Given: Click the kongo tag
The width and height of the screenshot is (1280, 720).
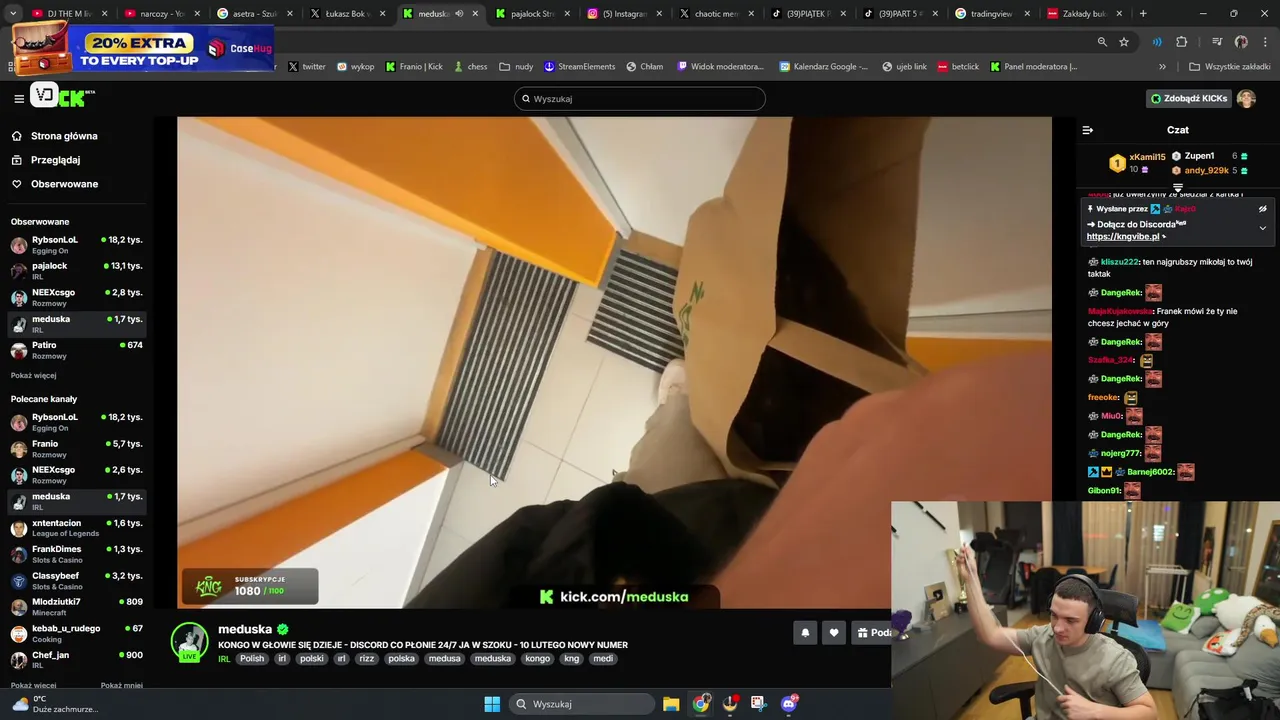Looking at the screenshot, I should pyautogui.click(x=538, y=659).
